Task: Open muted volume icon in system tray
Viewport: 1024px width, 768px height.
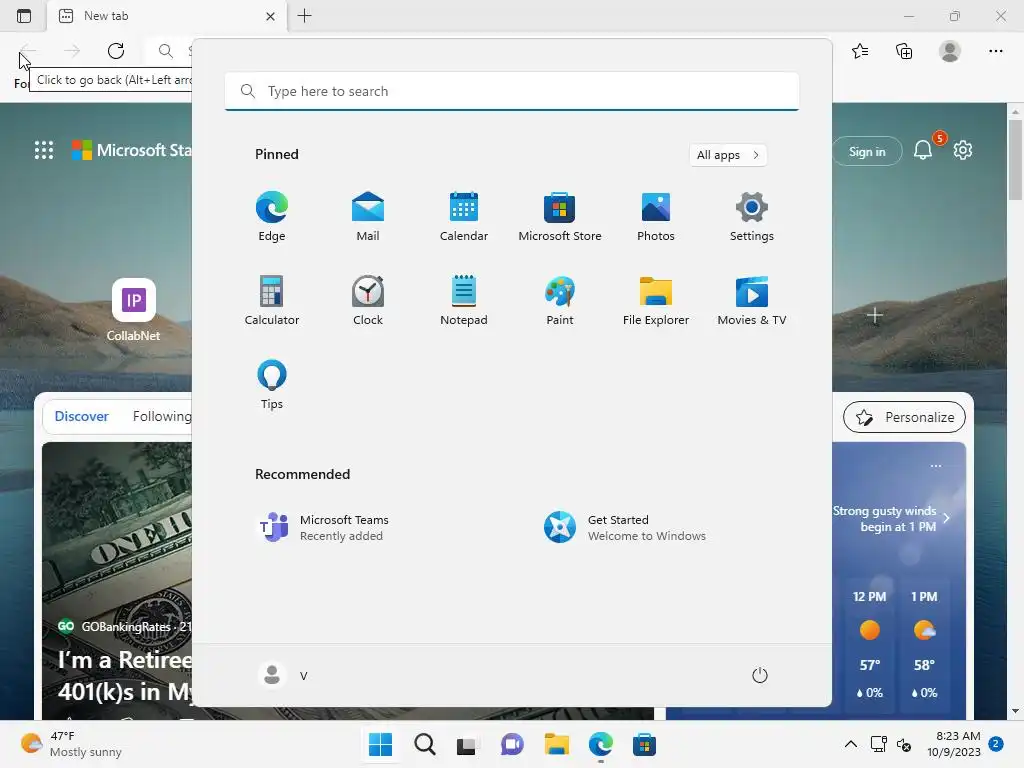Action: coord(904,744)
